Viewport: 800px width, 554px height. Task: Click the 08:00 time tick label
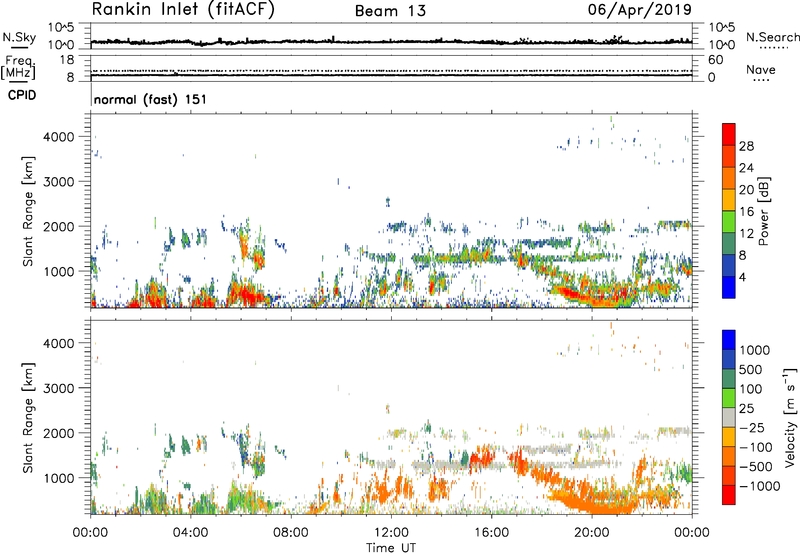(291, 533)
